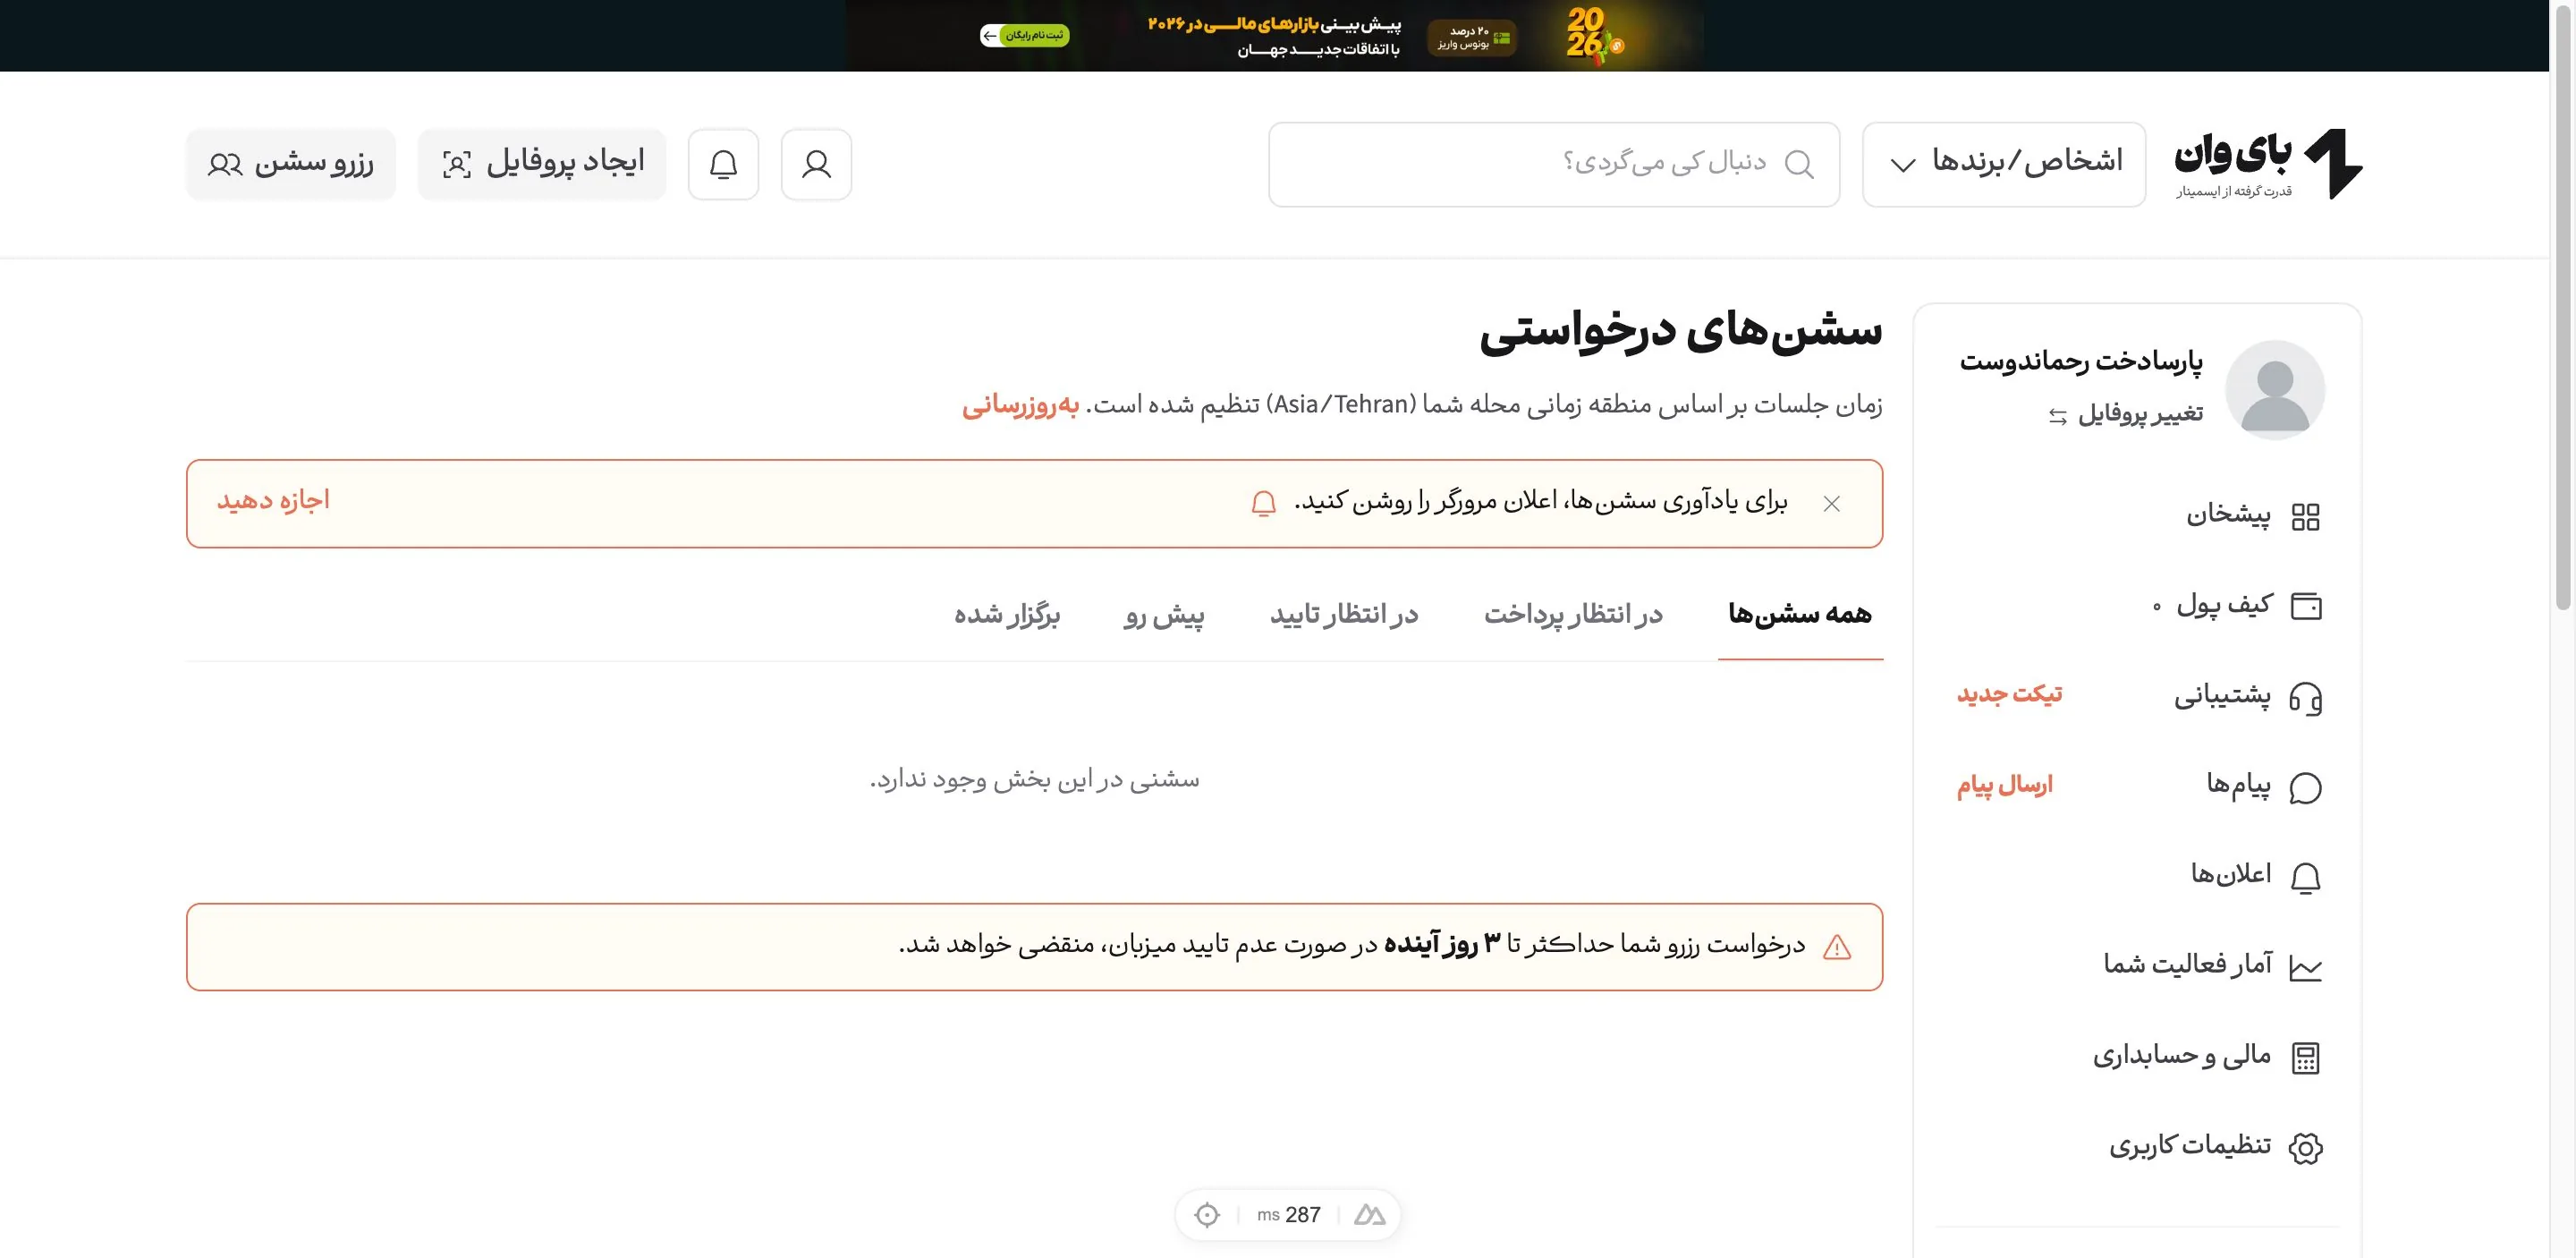The height and width of the screenshot is (1258, 2576).
Task: Open پیام‌ها chat bubble icon
Action: click(2305, 787)
